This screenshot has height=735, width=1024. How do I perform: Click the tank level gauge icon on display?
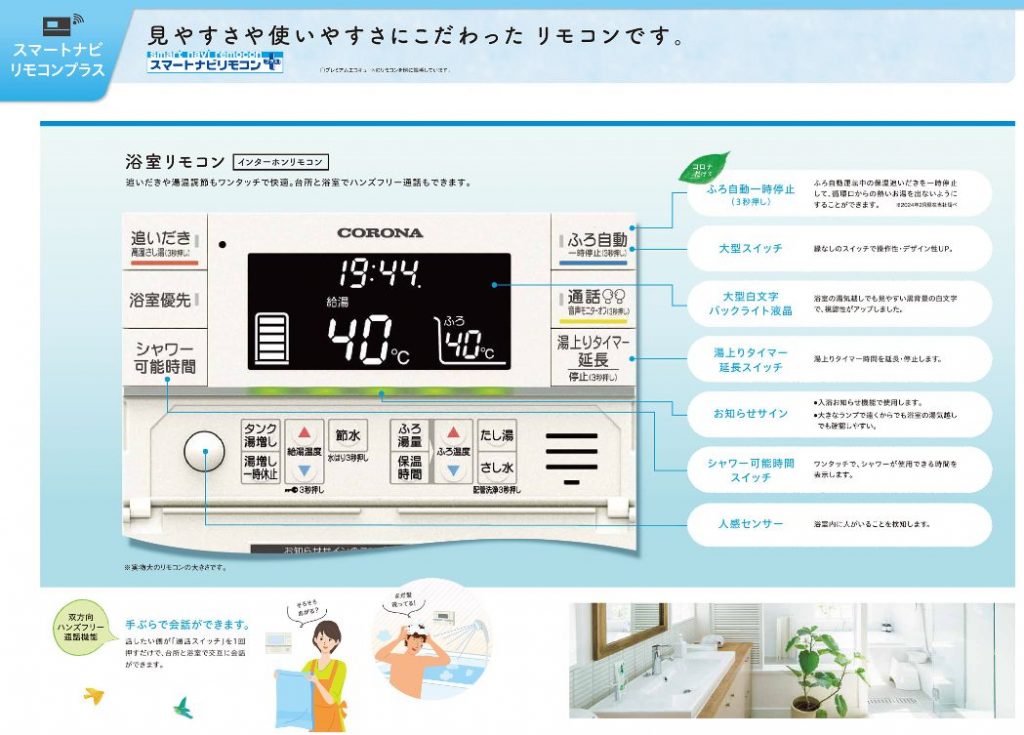(271, 338)
